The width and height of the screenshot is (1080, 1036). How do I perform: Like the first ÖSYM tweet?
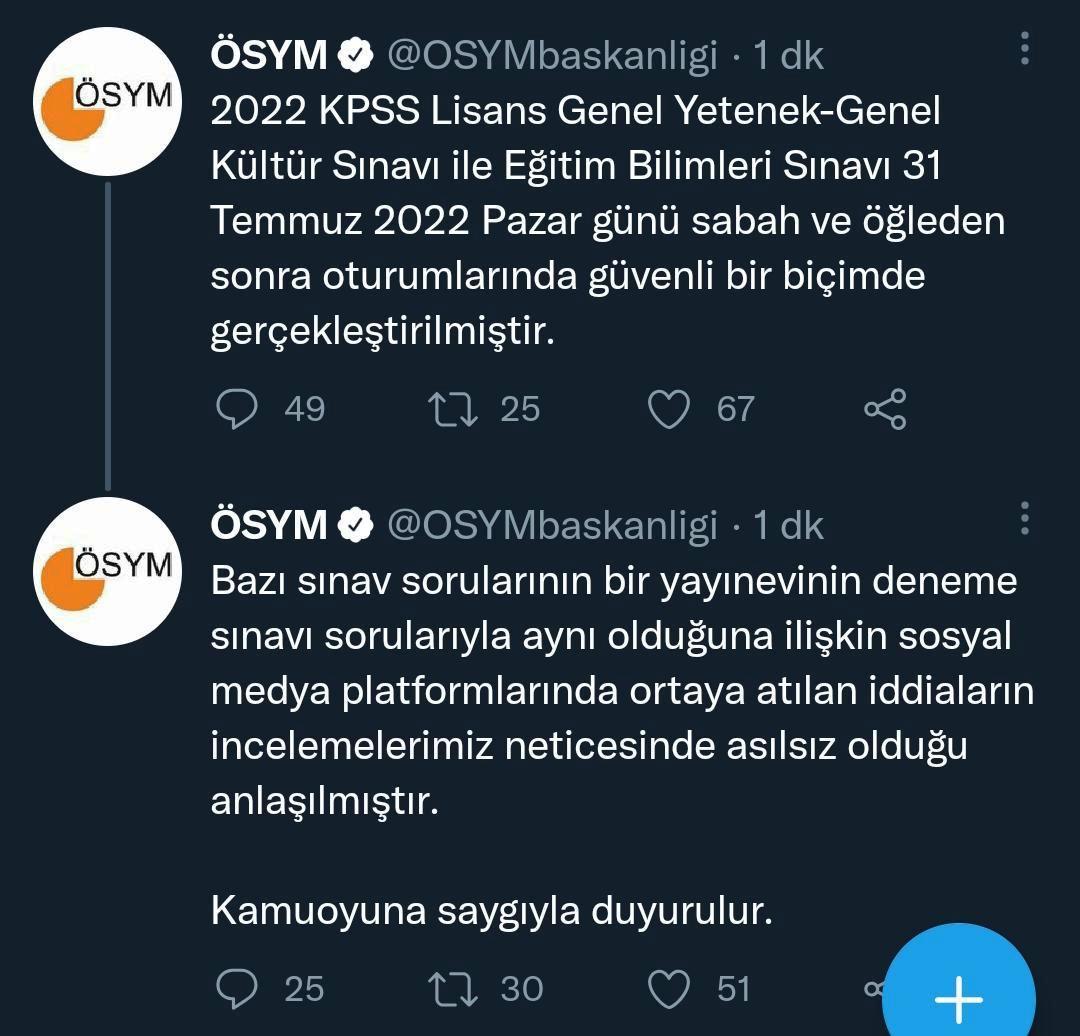(669, 409)
